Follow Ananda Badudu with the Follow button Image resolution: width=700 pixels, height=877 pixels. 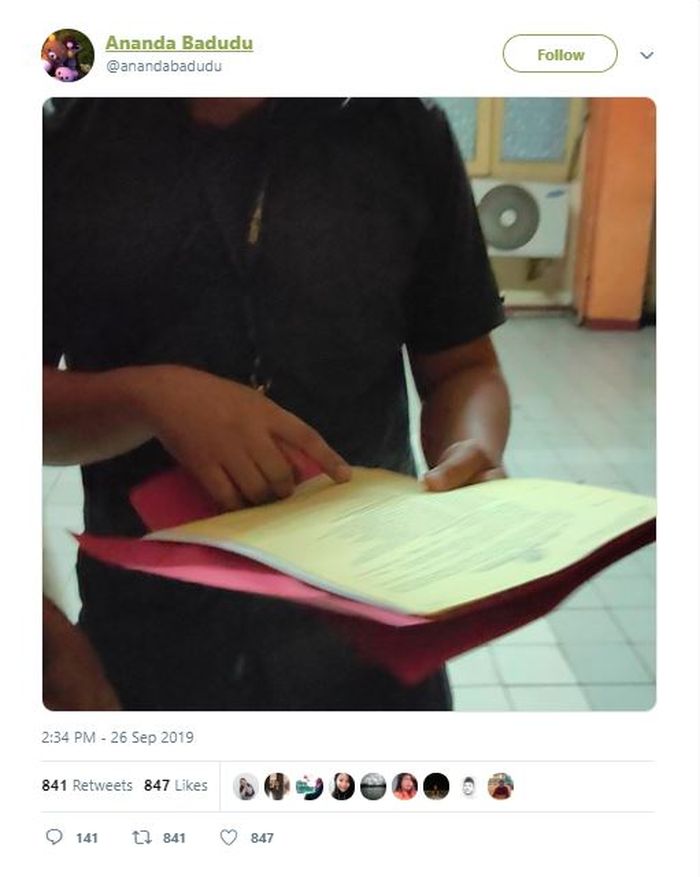tap(560, 54)
